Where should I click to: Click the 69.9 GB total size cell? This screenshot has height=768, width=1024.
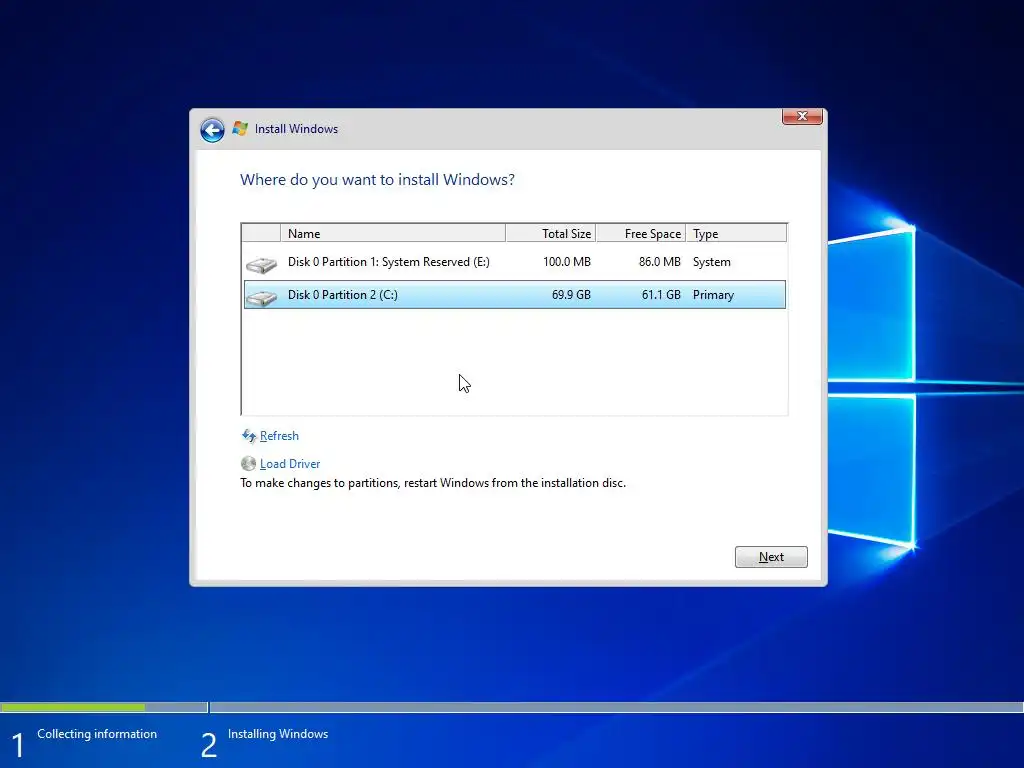point(571,295)
